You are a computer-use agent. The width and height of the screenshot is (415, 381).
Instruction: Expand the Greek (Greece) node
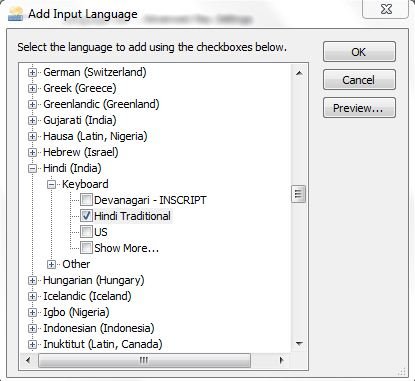(32, 88)
